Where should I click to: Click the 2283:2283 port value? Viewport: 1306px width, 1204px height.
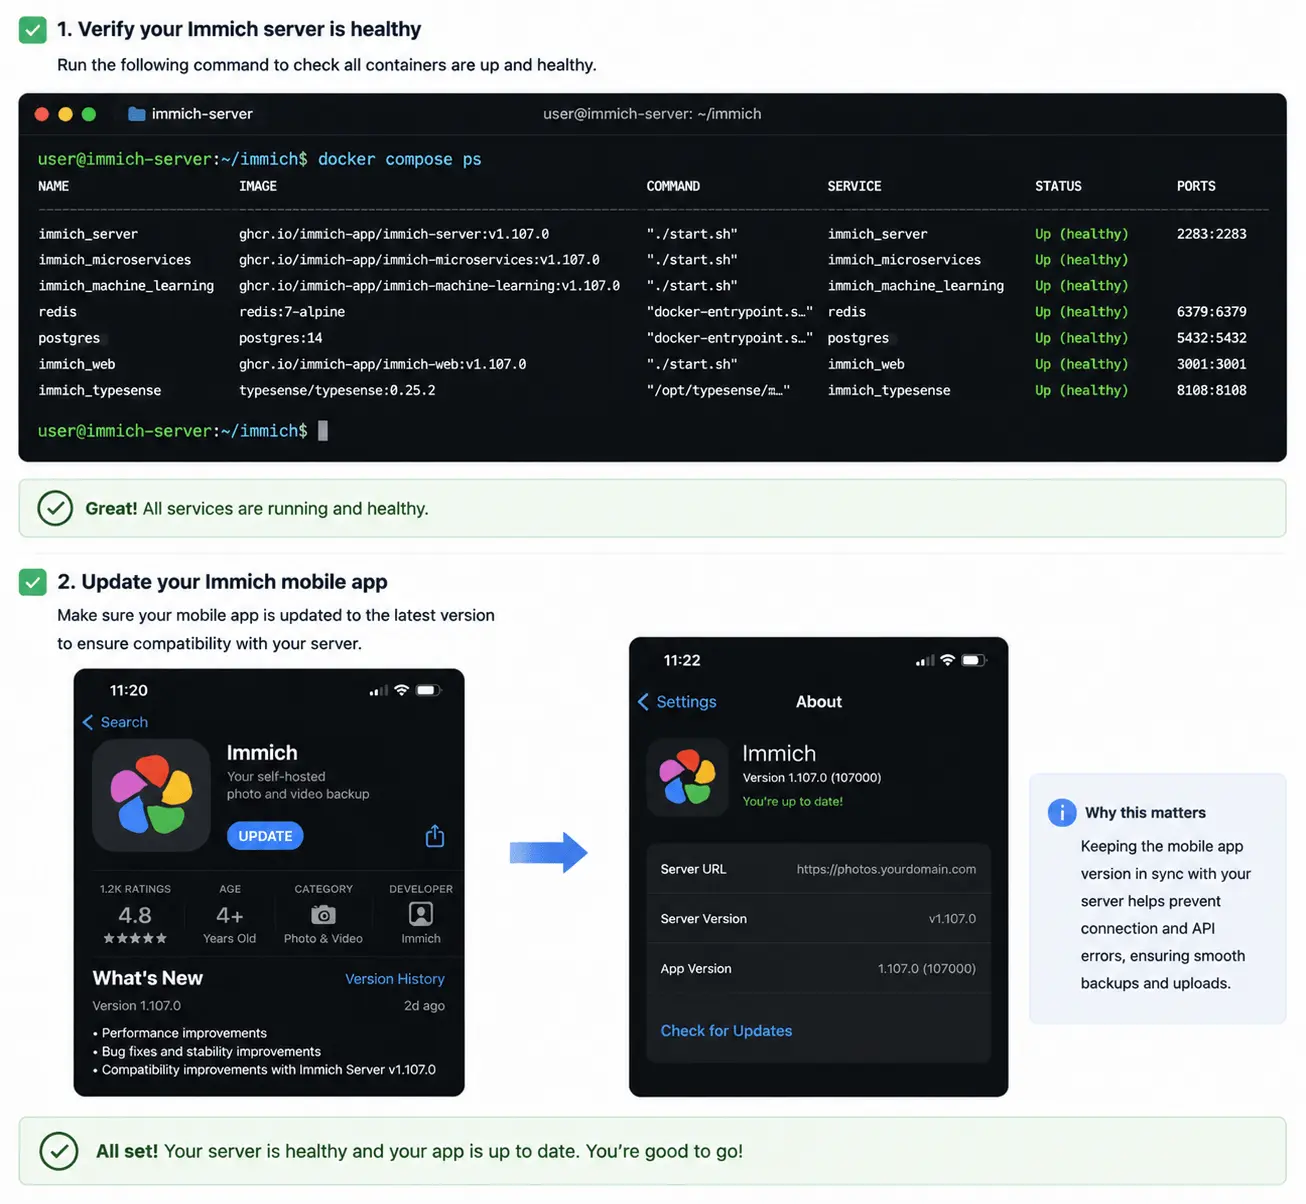click(x=1212, y=234)
